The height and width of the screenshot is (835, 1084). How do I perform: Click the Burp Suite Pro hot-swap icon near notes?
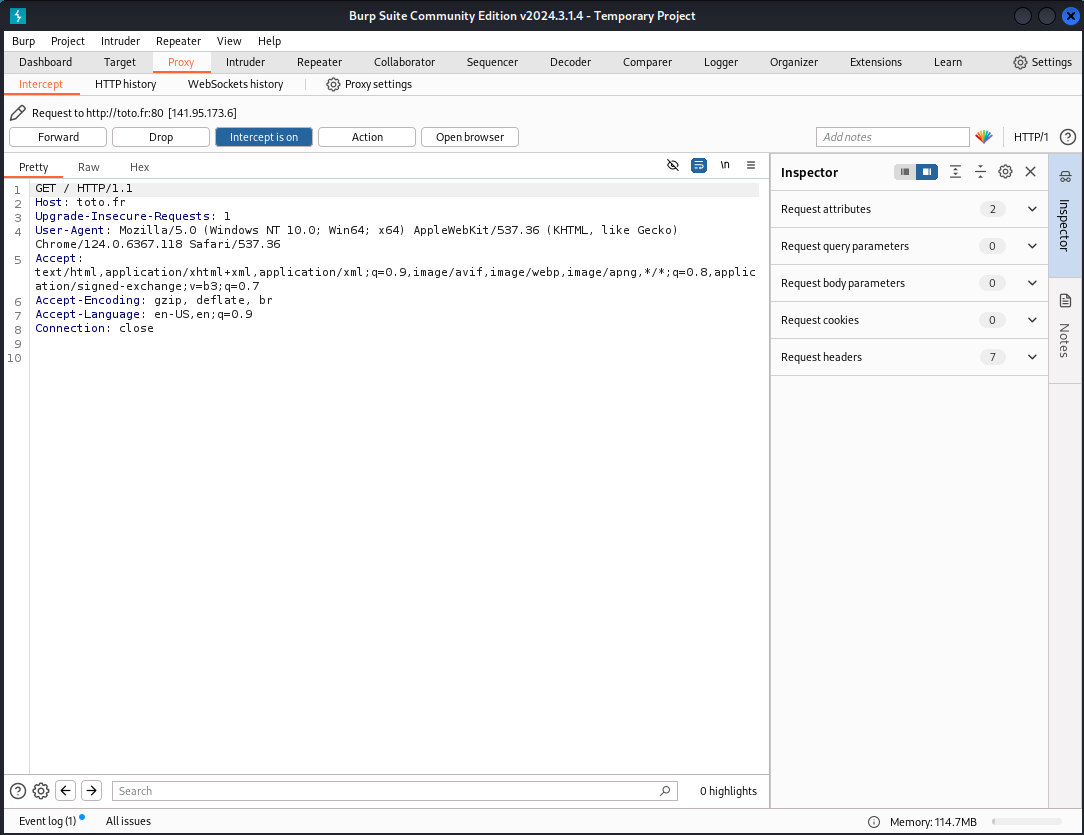pos(984,137)
